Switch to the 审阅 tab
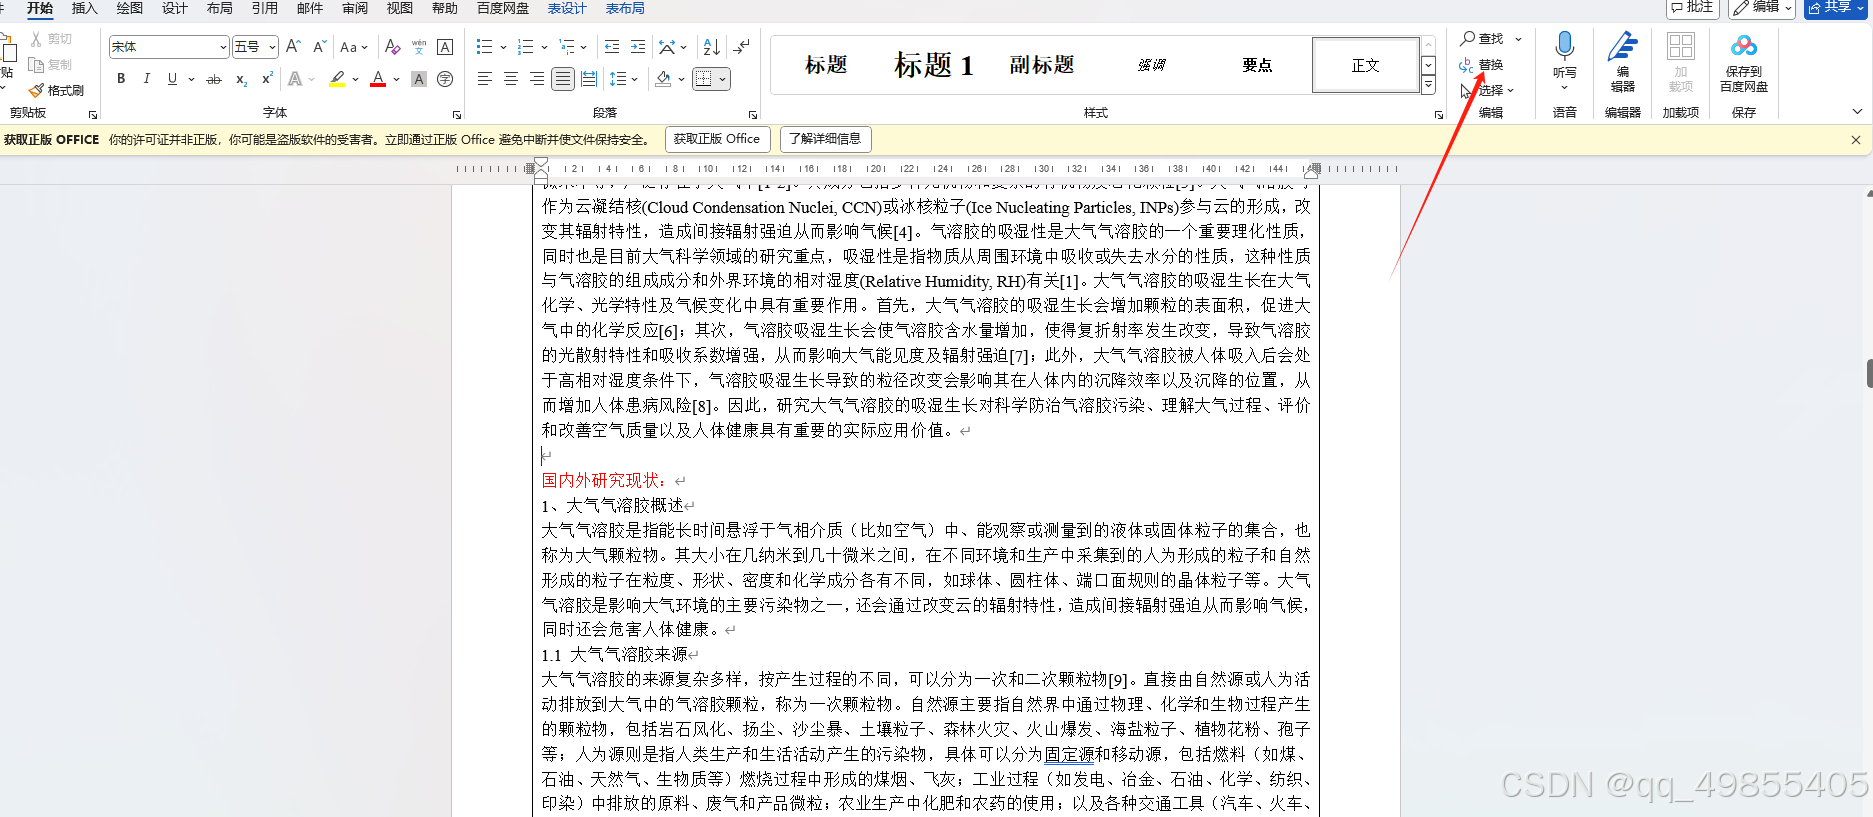 point(355,8)
